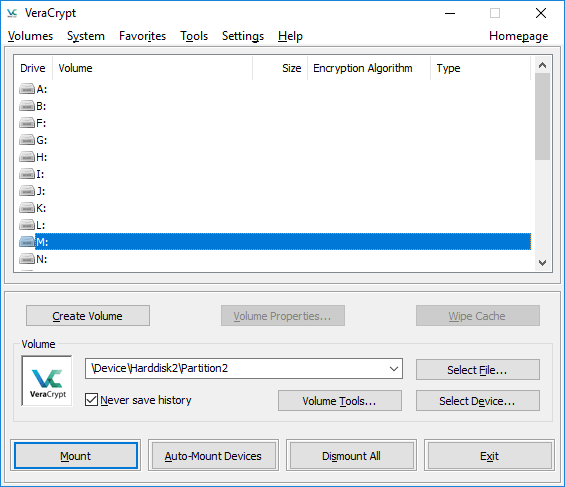Open the Homepage link in menu bar

[519, 36]
